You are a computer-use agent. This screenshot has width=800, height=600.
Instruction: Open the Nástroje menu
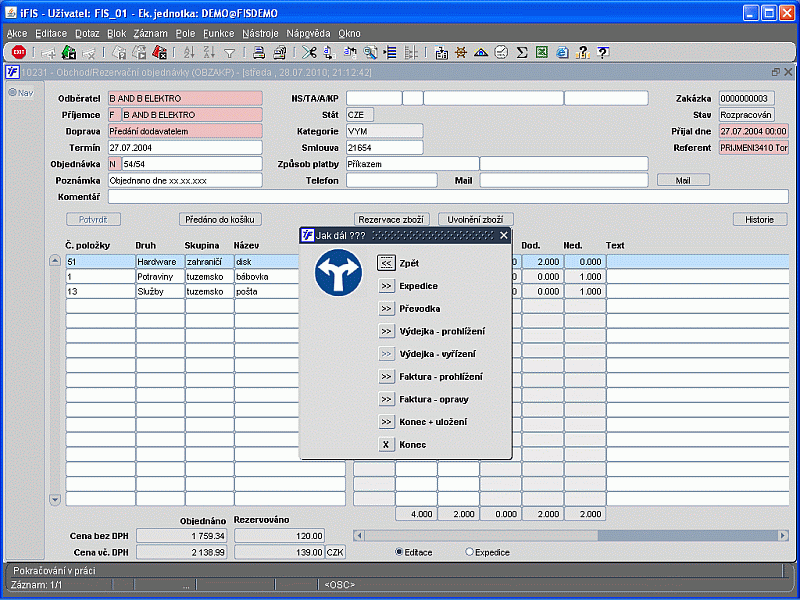point(261,33)
